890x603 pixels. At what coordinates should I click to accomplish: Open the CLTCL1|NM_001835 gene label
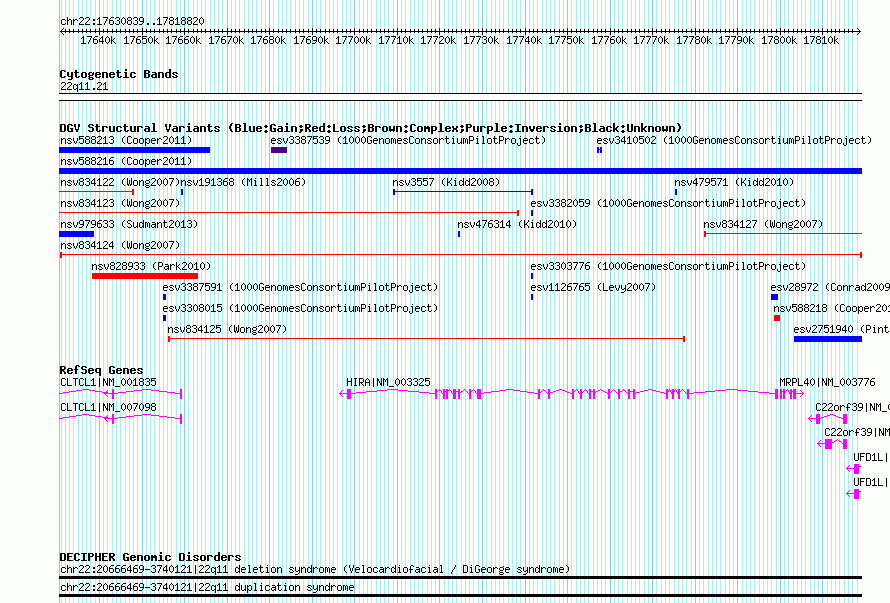108,382
